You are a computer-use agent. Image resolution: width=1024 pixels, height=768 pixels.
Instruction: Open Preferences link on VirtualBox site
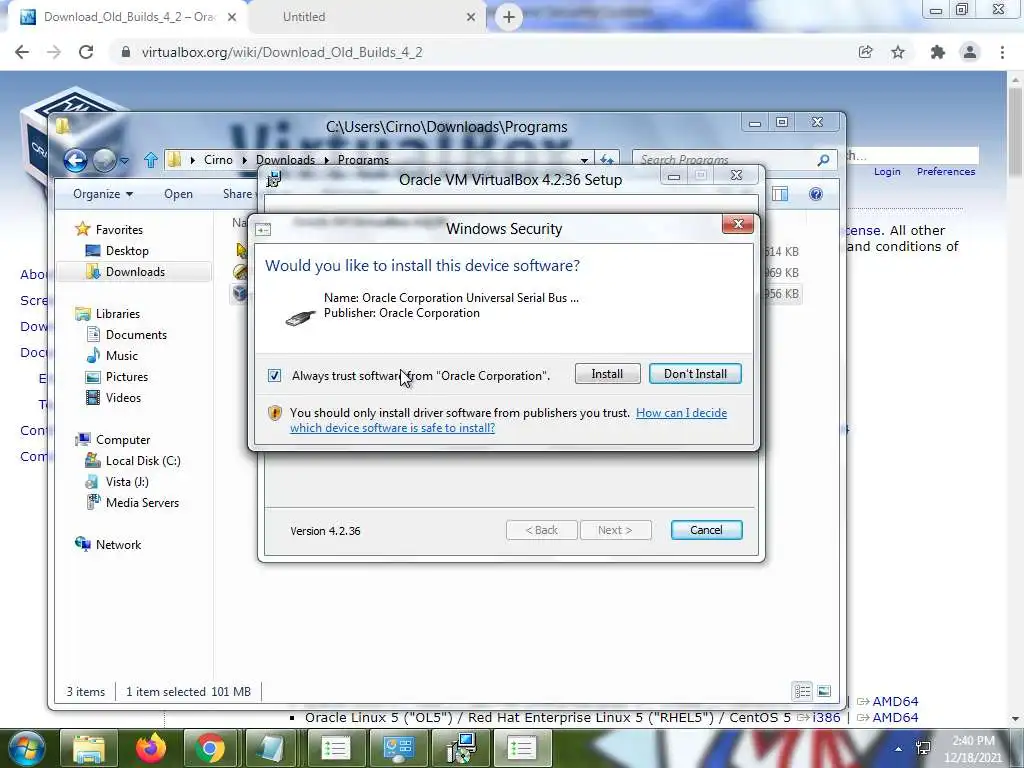pyautogui.click(x=946, y=171)
